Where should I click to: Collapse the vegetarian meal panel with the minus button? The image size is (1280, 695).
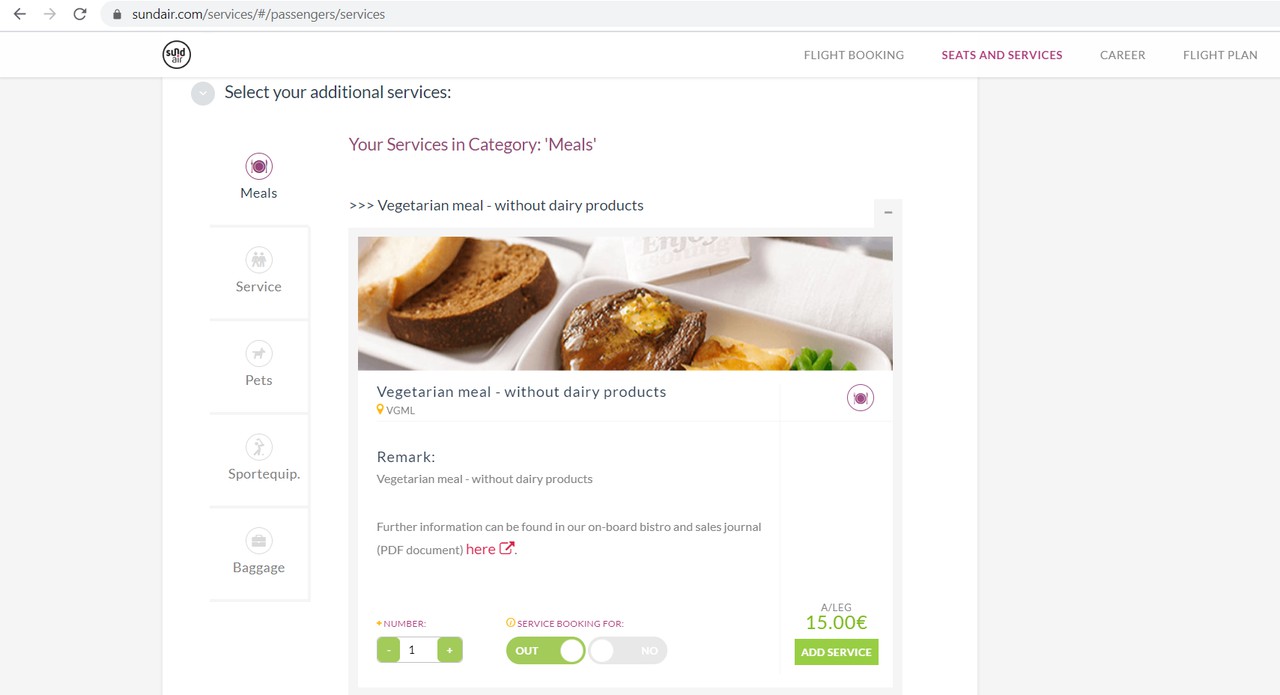coord(887,212)
